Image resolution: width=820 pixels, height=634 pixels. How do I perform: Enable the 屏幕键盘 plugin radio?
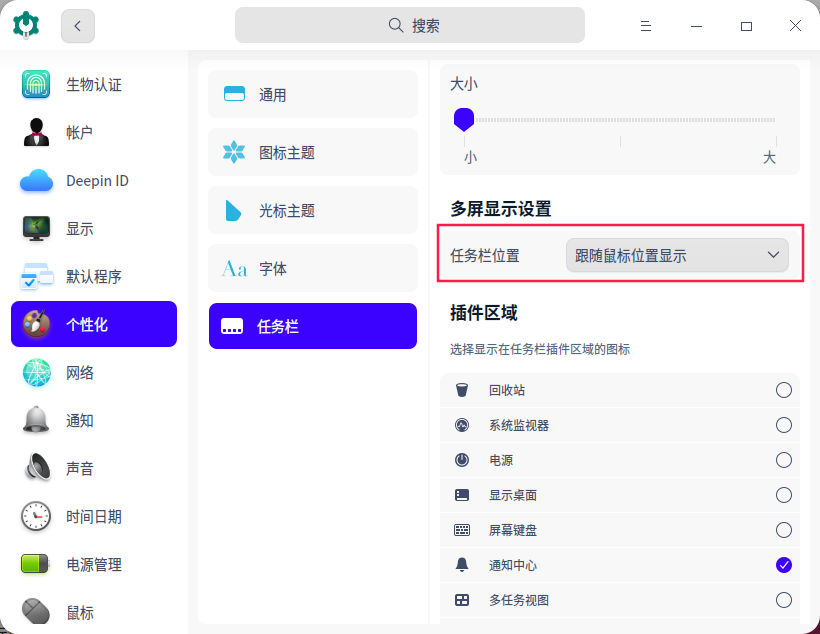783,530
